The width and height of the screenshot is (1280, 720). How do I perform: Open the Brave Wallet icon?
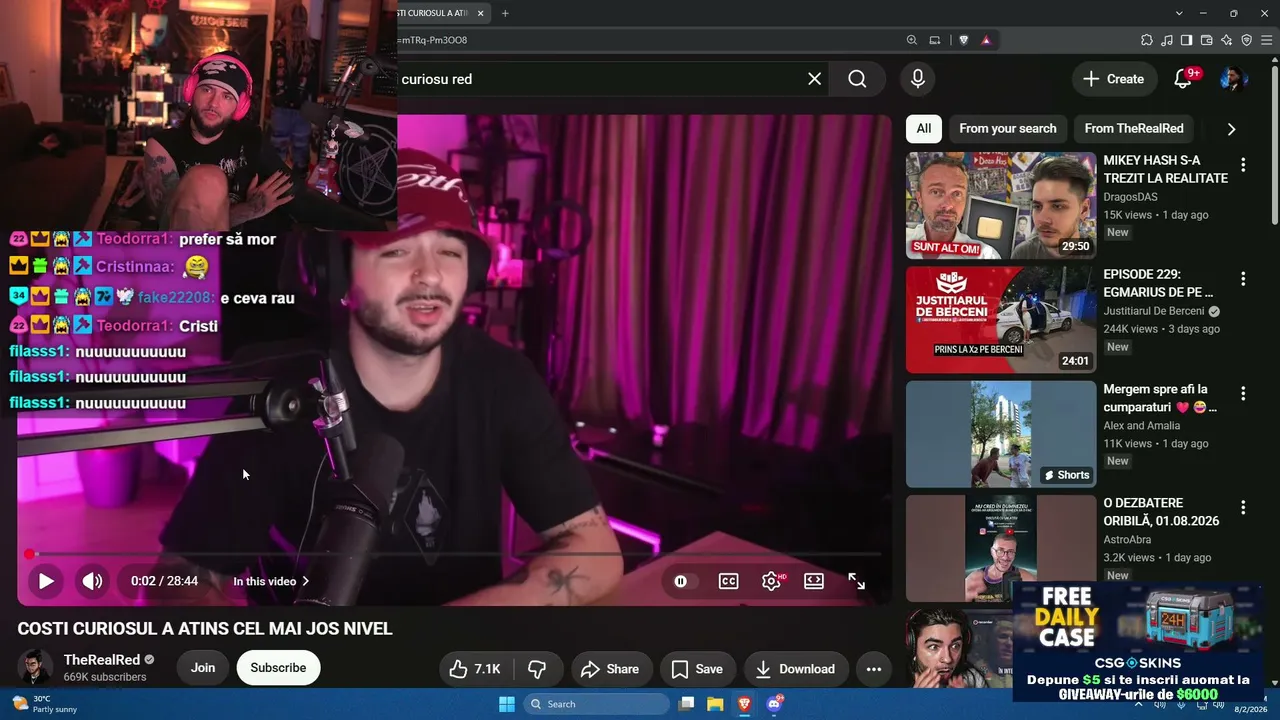1206,40
